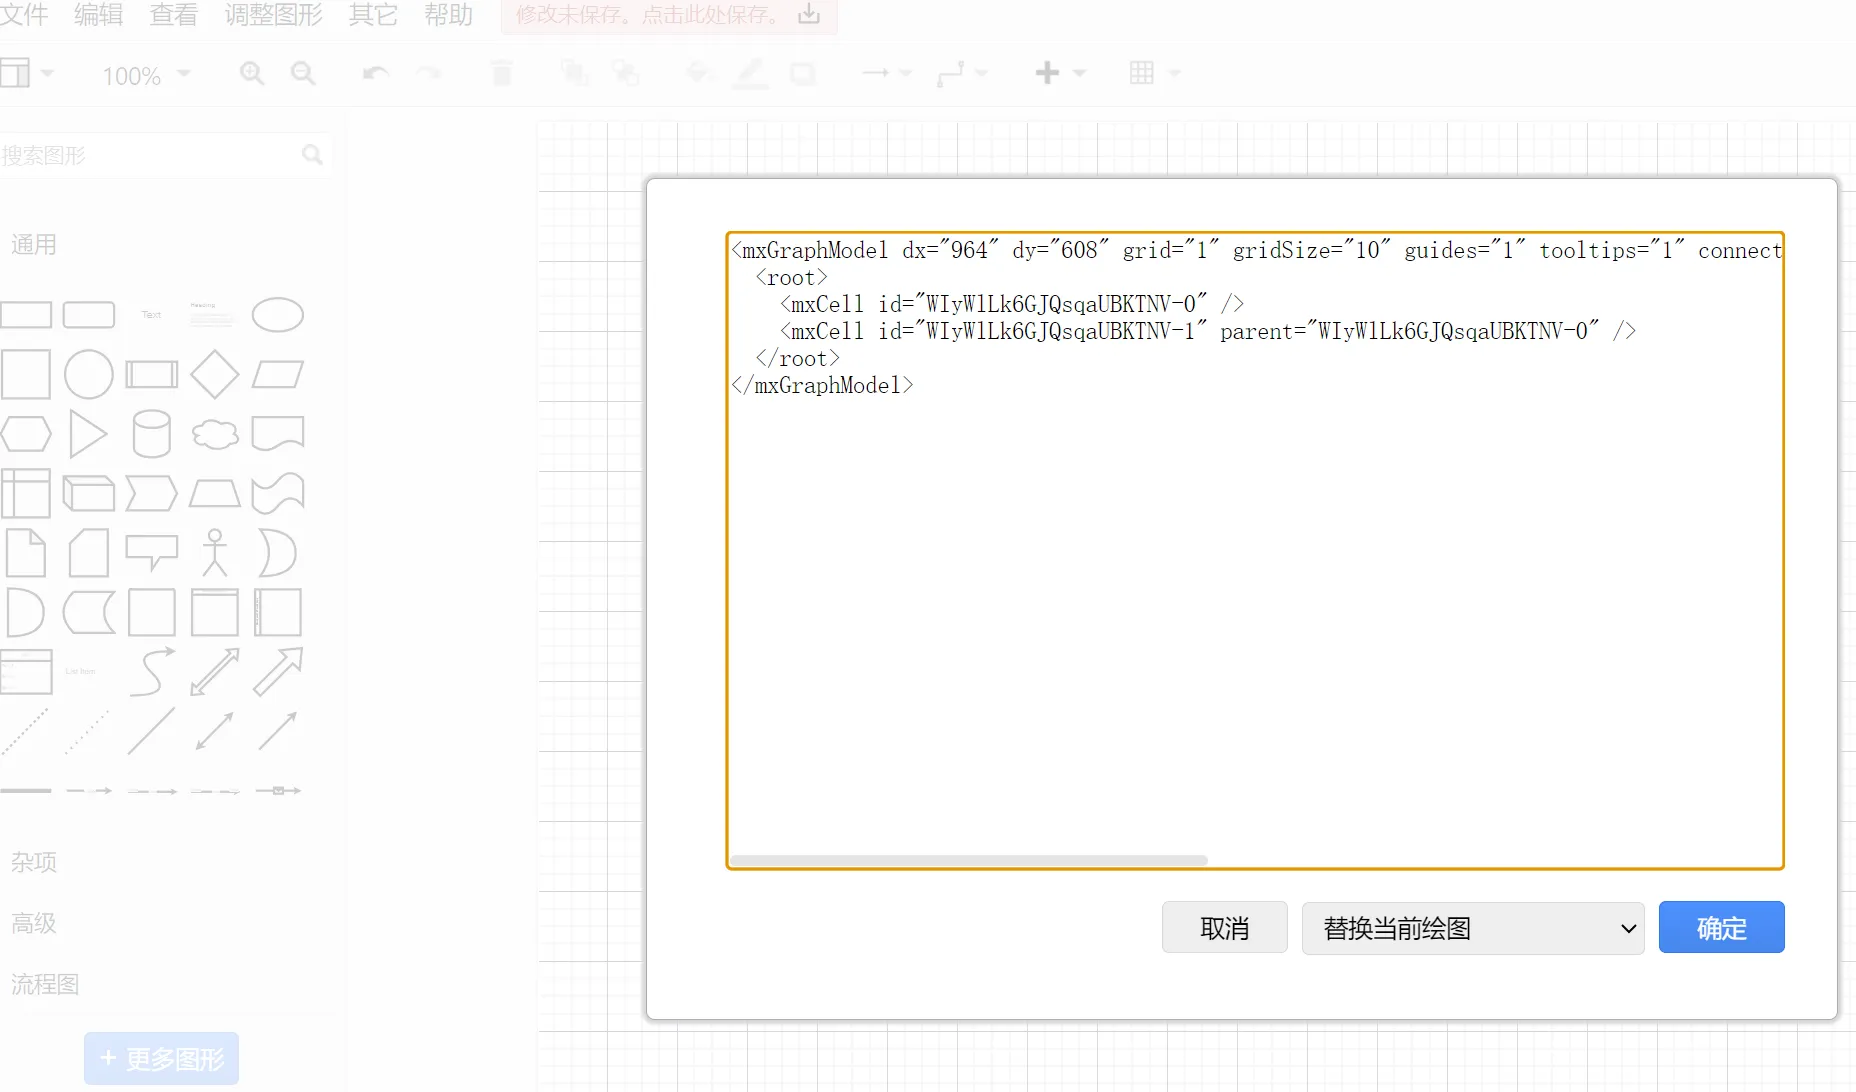This screenshot has height=1092, width=1856.
Task: Click the 确定 confirm button
Action: (1721, 927)
